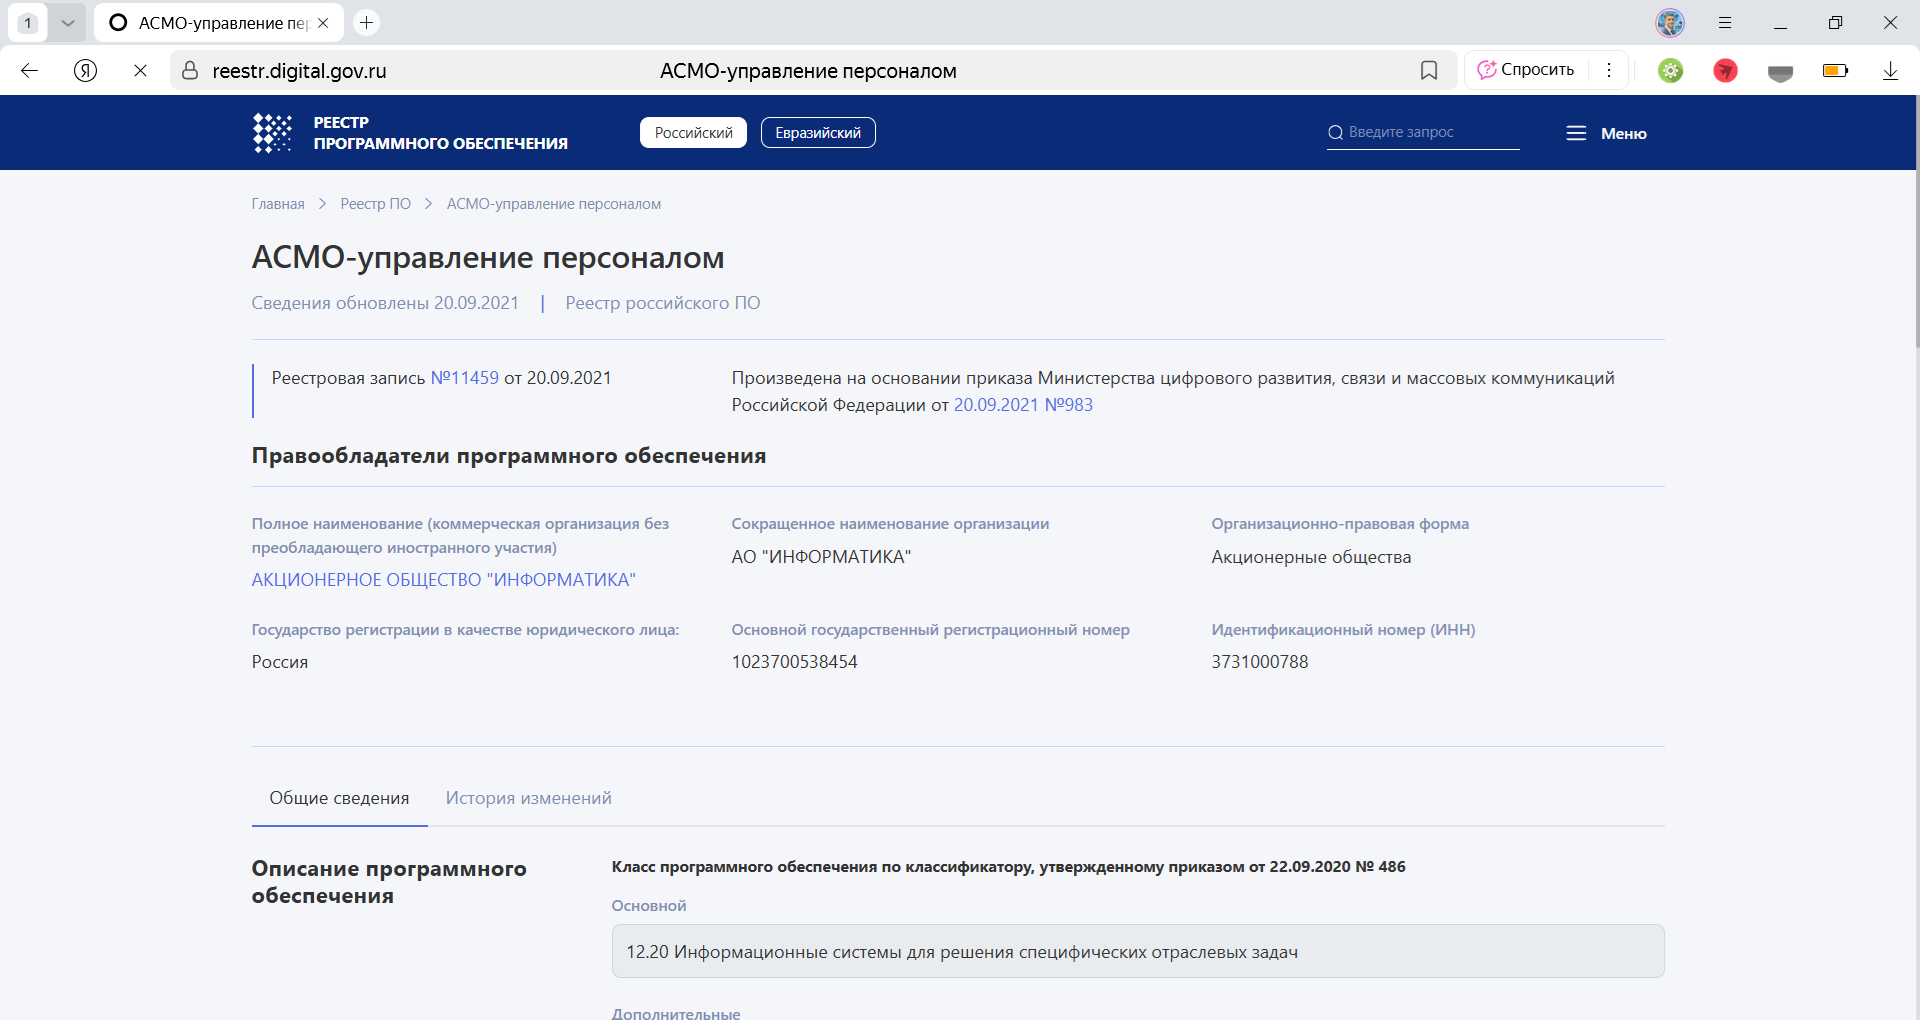Click the browser back arrow
Screen dimensions: 1920x1020
pyautogui.click(x=29, y=70)
